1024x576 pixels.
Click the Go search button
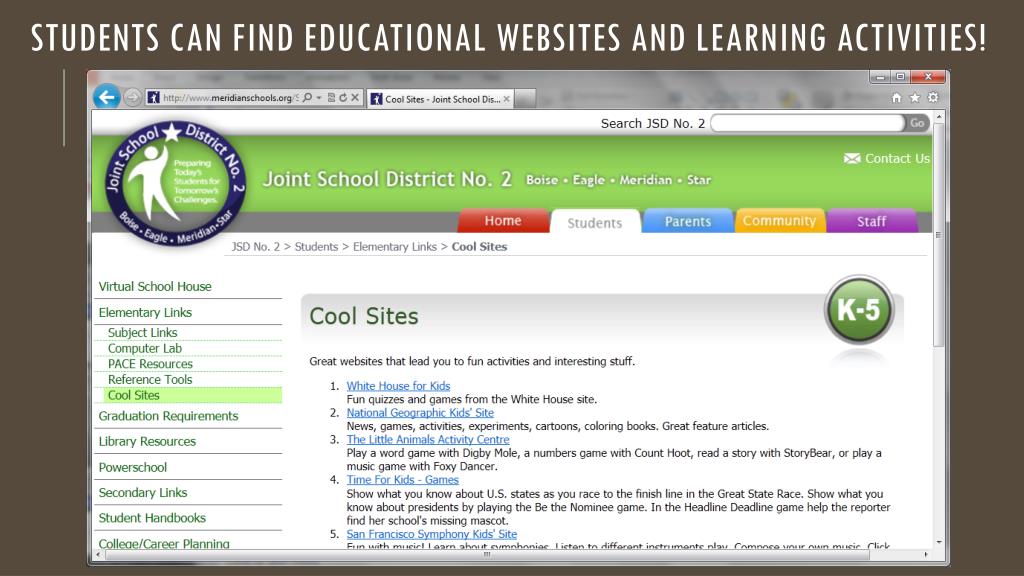click(917, 123)
